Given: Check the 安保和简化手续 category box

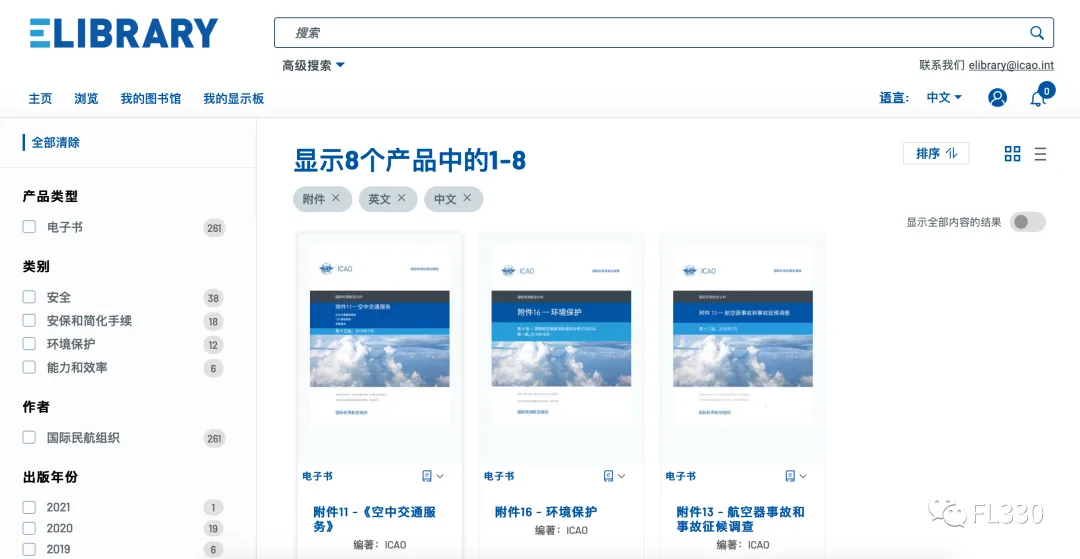Looking at the screenshot, I should (29, 320).
